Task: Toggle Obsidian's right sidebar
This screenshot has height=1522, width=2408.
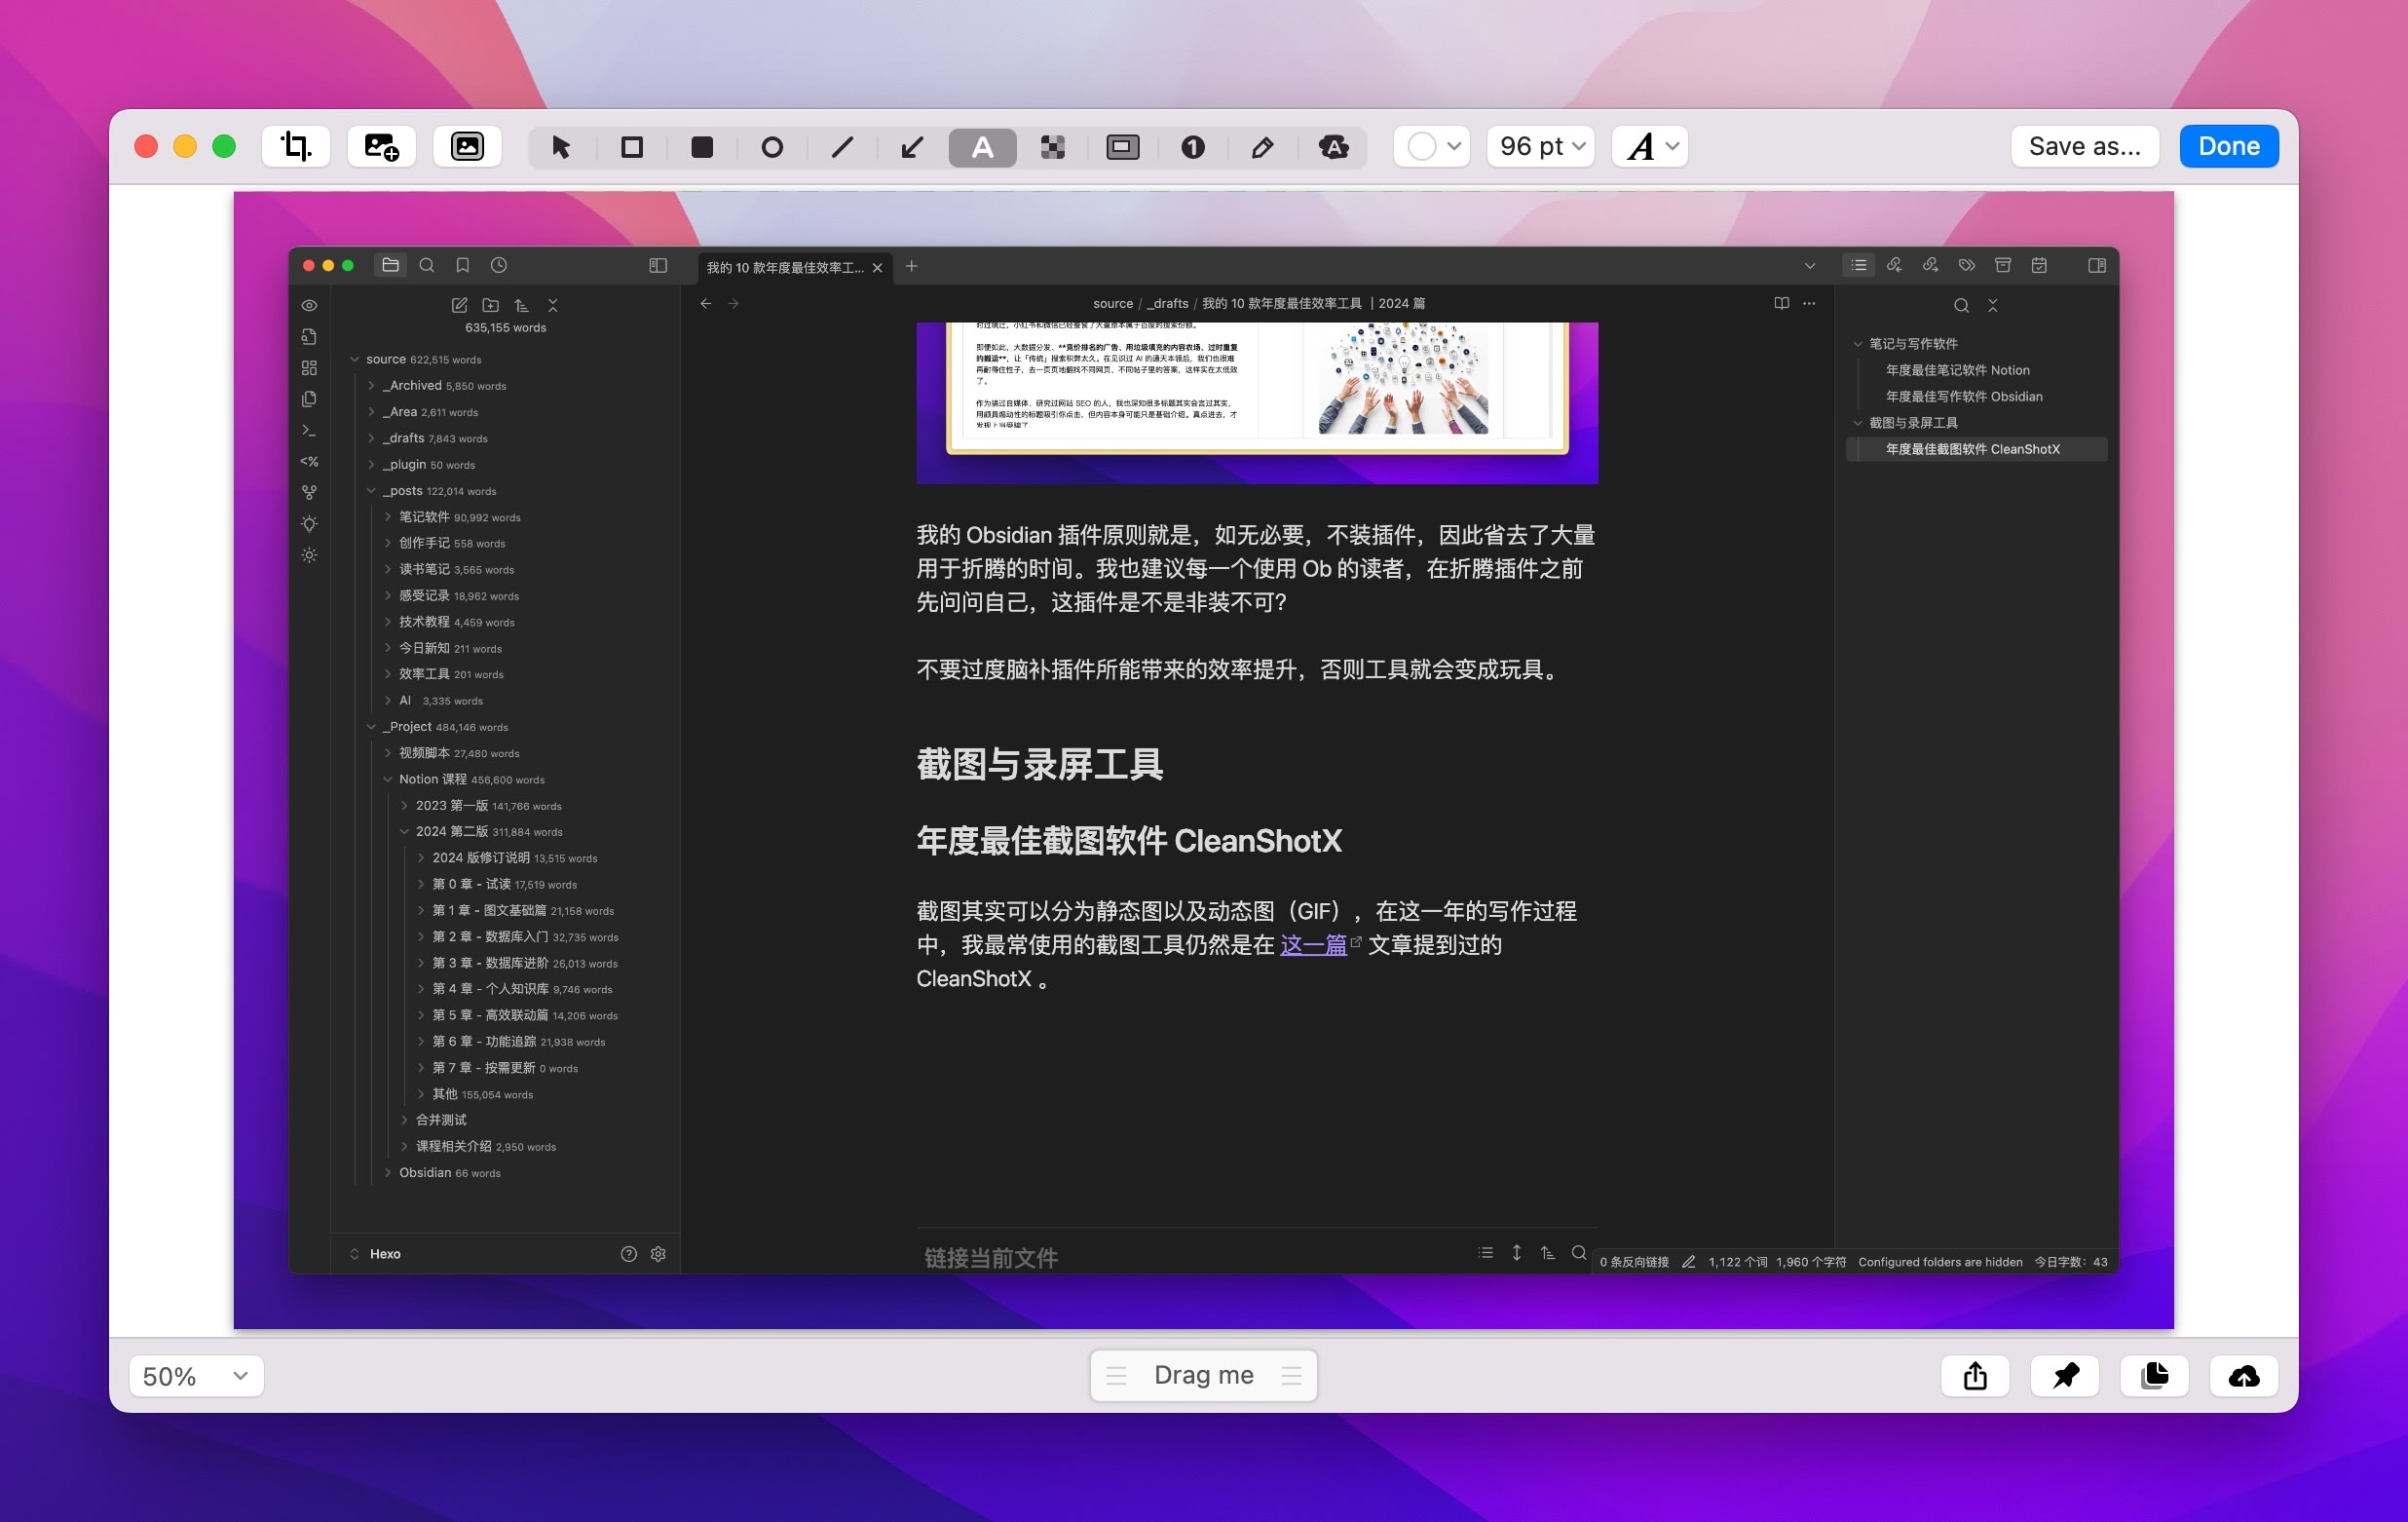Action: click(x=2097, y=265)
